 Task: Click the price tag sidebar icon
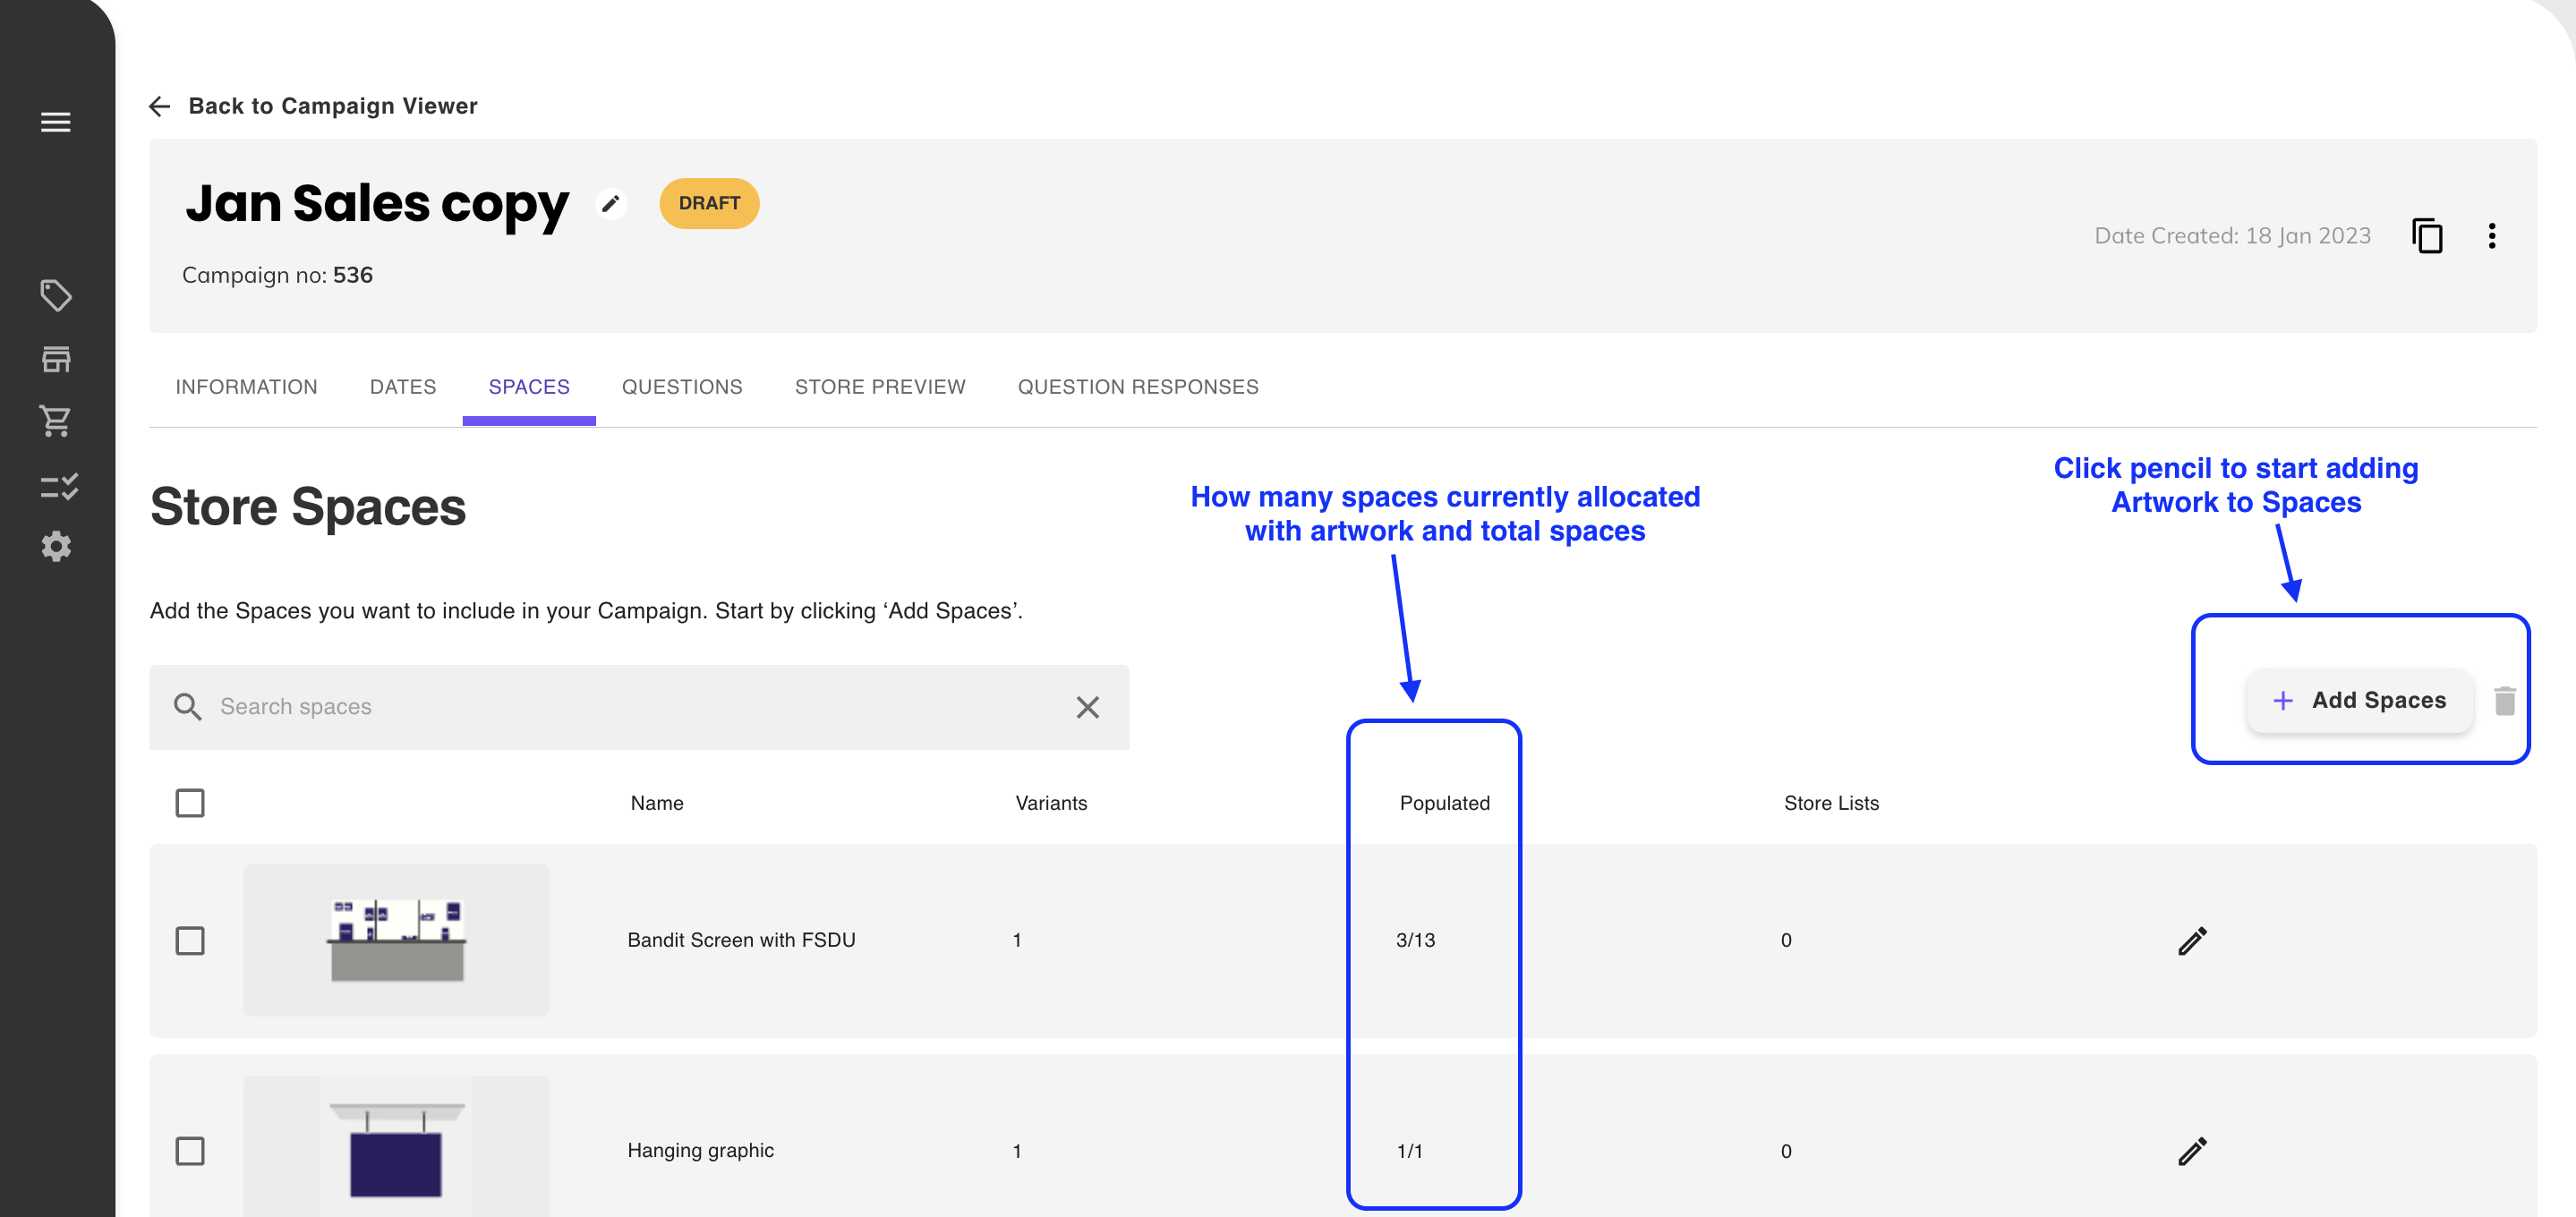point(56,295)
